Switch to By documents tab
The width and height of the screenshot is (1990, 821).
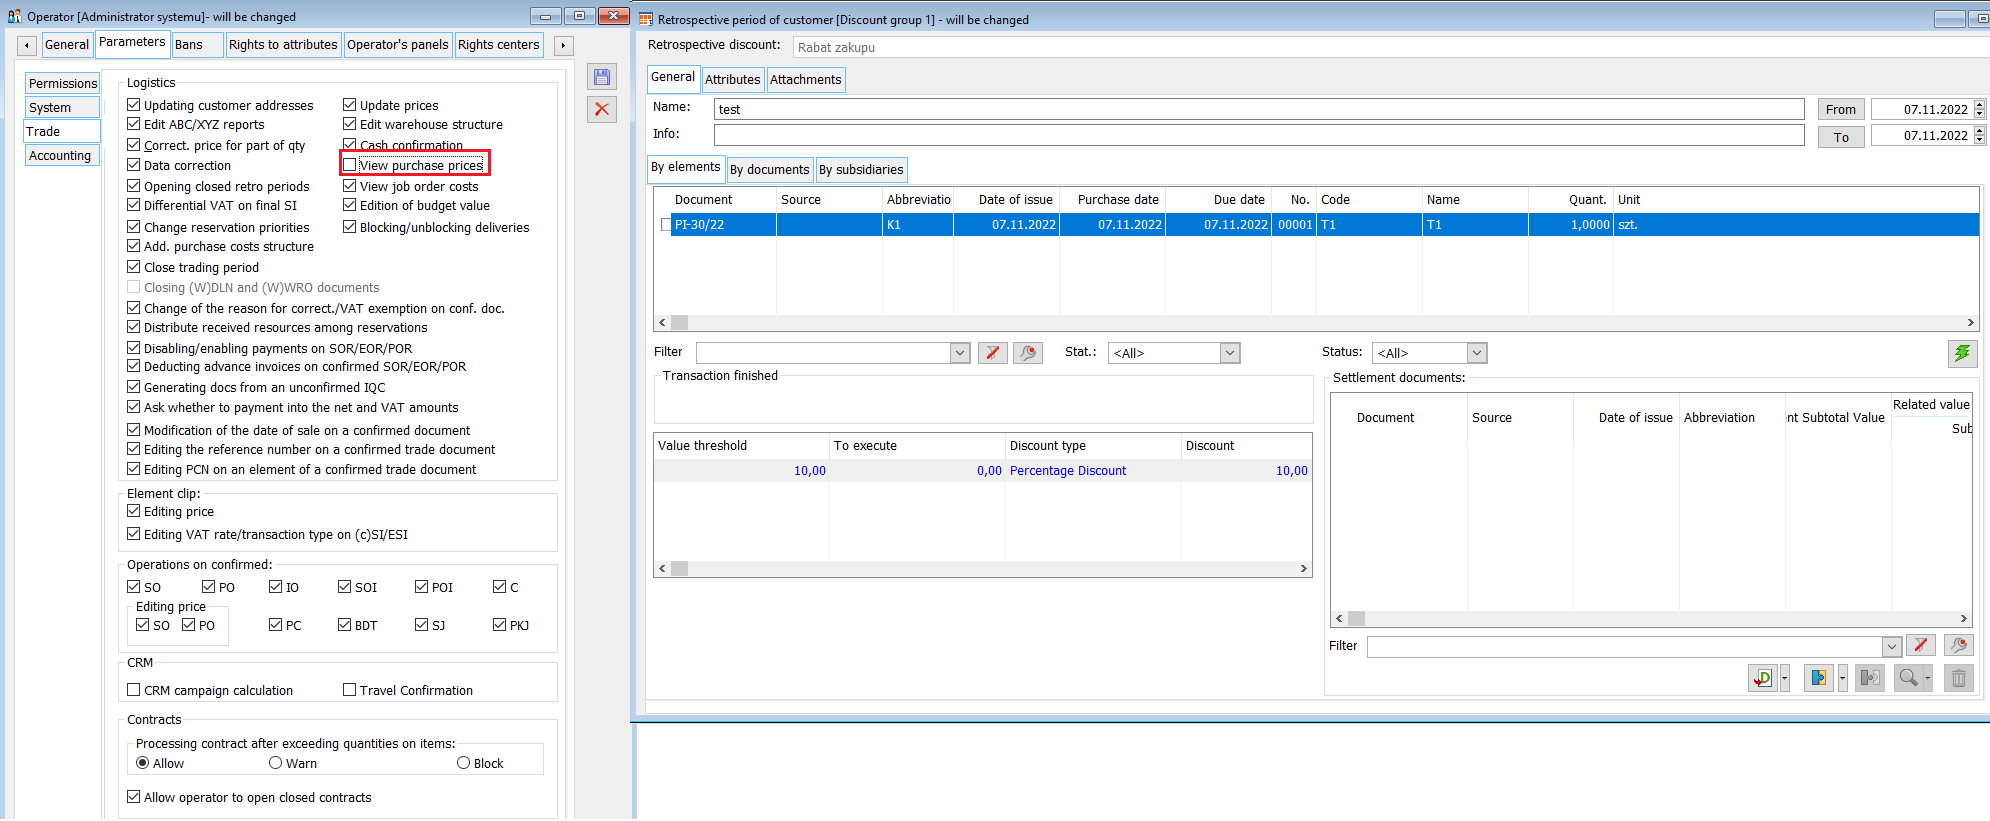coord(770,170)
